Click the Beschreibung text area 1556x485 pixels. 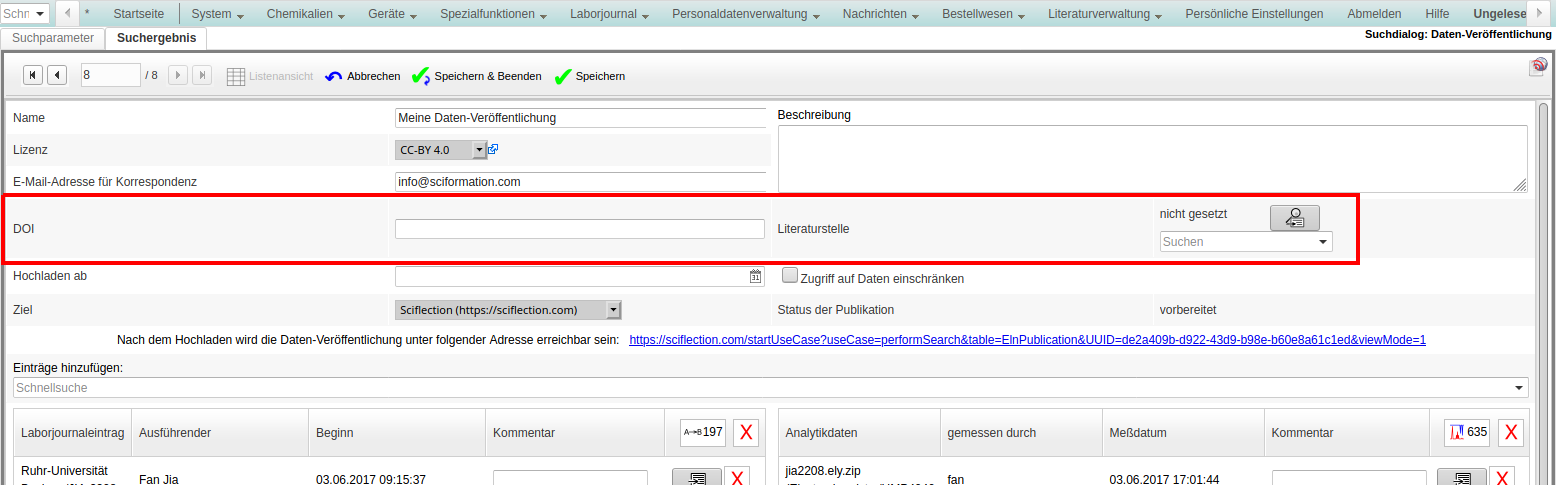click(x=1151, y=158)
